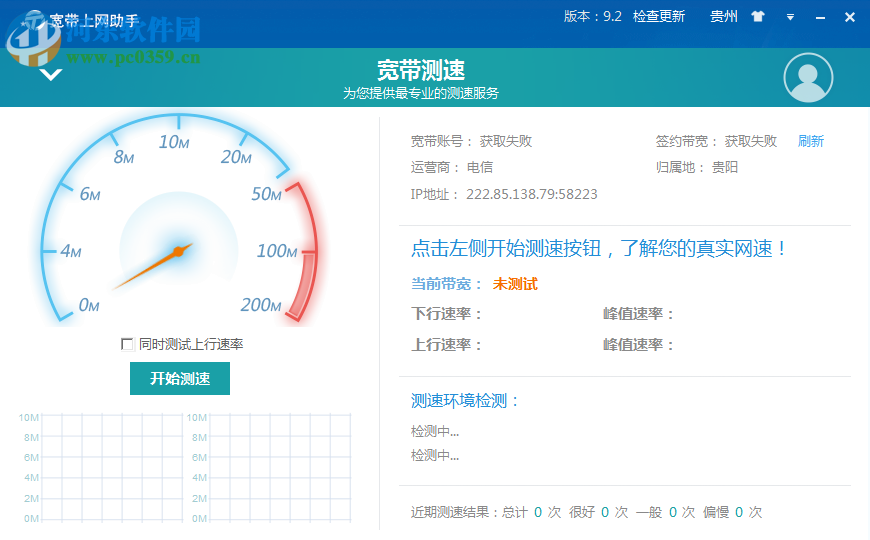Click the 上行速率 label

[446, 345]
